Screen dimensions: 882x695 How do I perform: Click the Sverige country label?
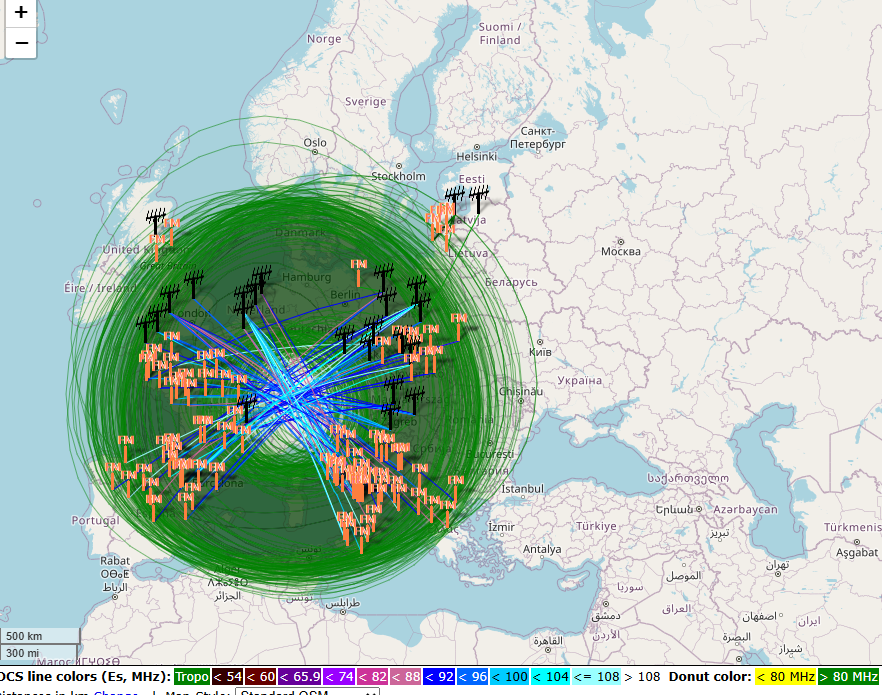coord(366,101)
